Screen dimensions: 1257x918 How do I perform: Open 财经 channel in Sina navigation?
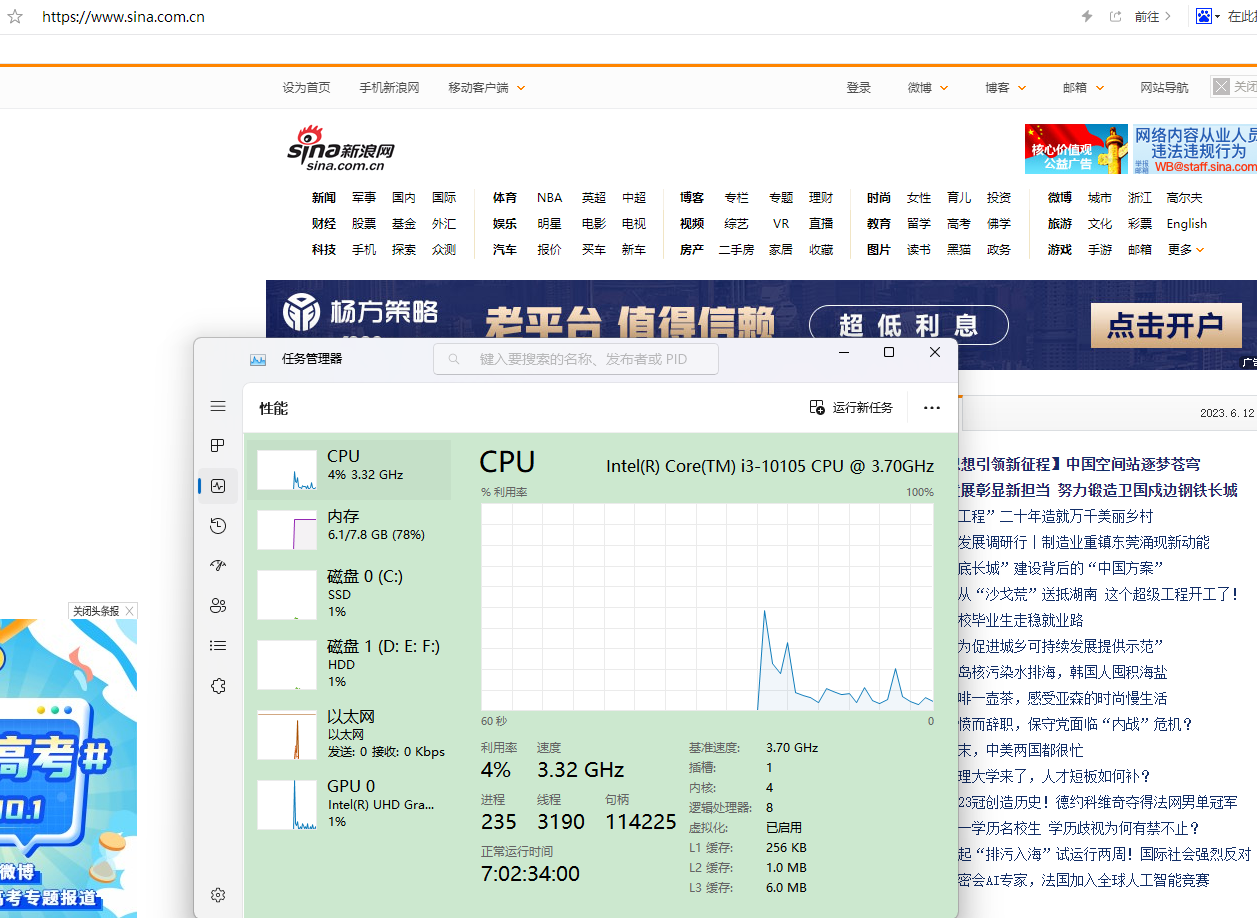tap(324, 224)
